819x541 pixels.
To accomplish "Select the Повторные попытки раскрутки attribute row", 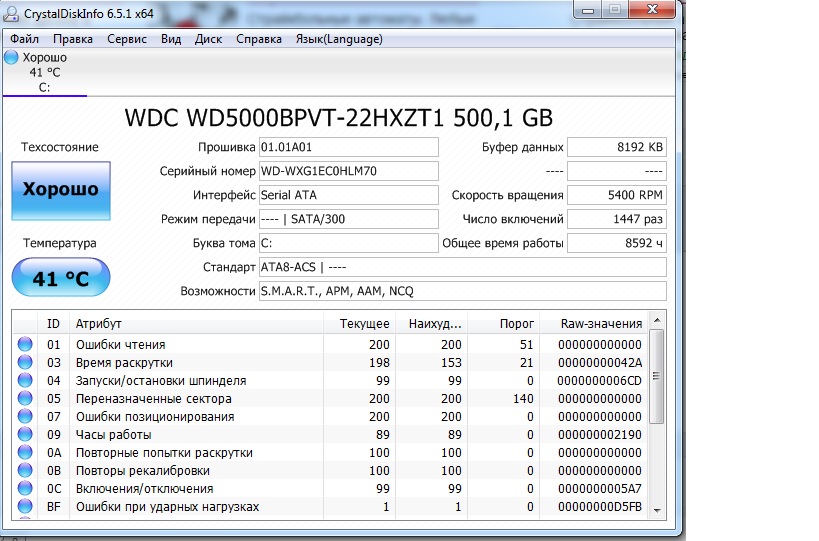I will pos(330,453).
